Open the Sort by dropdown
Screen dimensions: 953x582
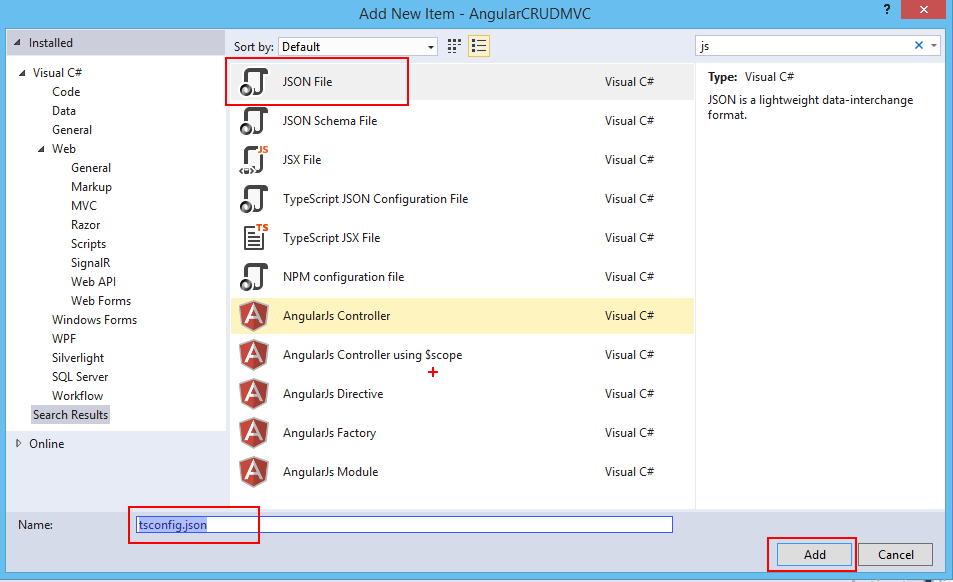(x=432, y=46)
